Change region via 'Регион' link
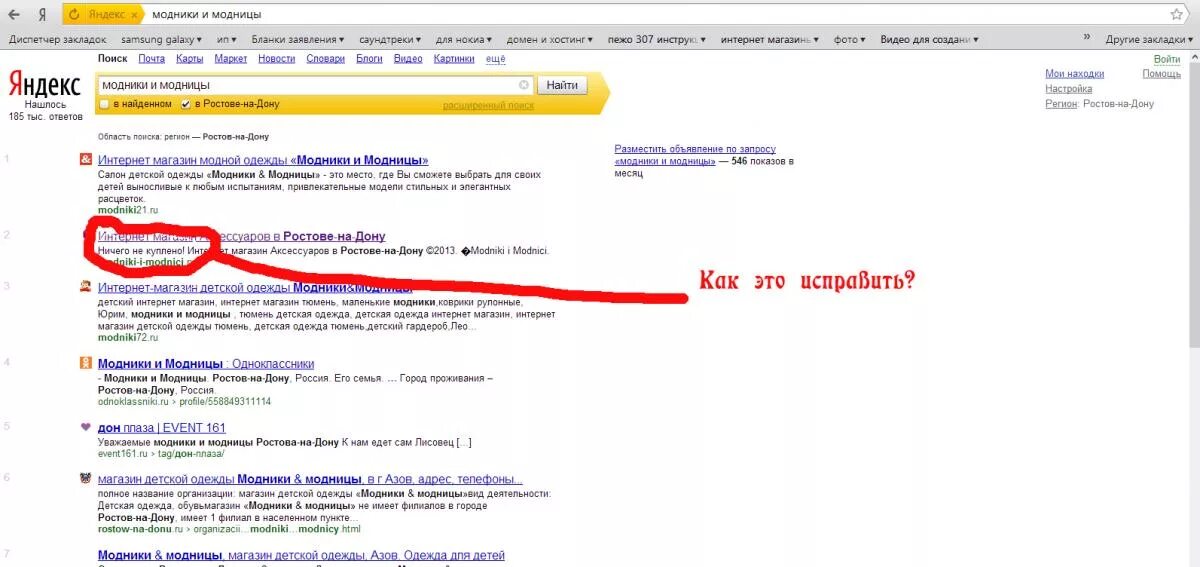Screen dimensions: 1200x567 [x=1061, y=104]
